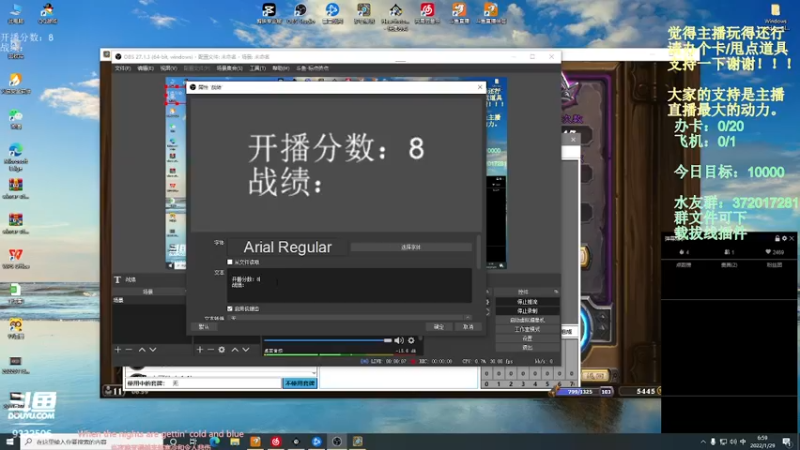The image size is (800, 450).
Task: Remove selected scene with the scenes minus icon
Action: [129, 349]
